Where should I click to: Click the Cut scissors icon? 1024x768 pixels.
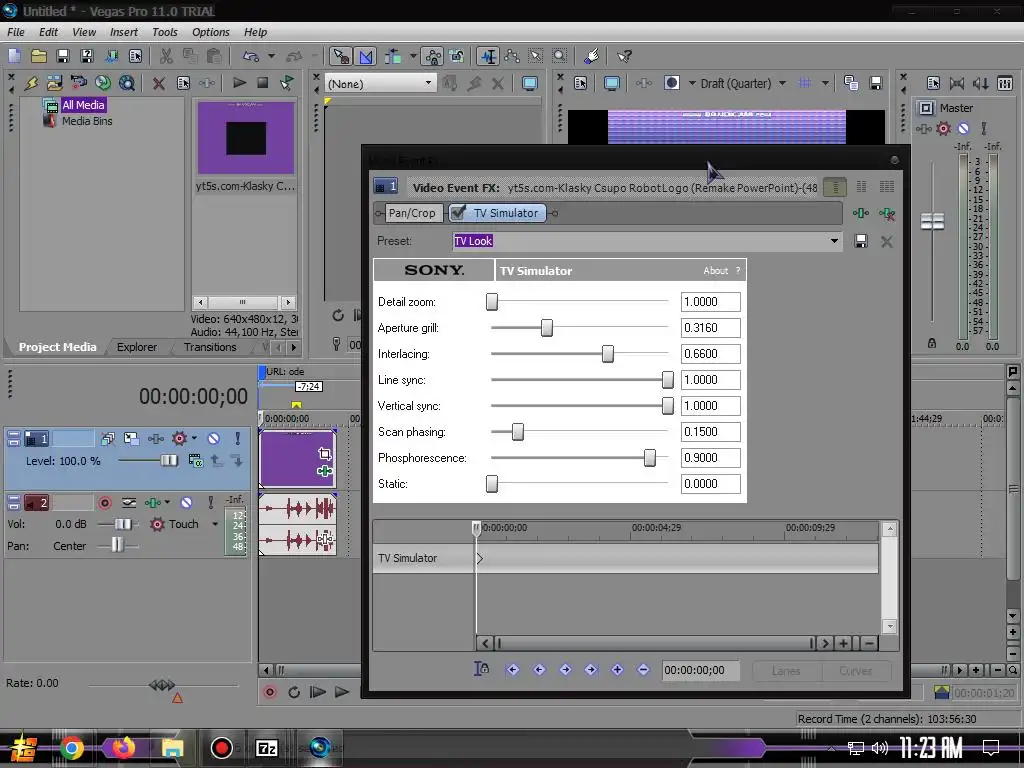(x=167, y=56)
